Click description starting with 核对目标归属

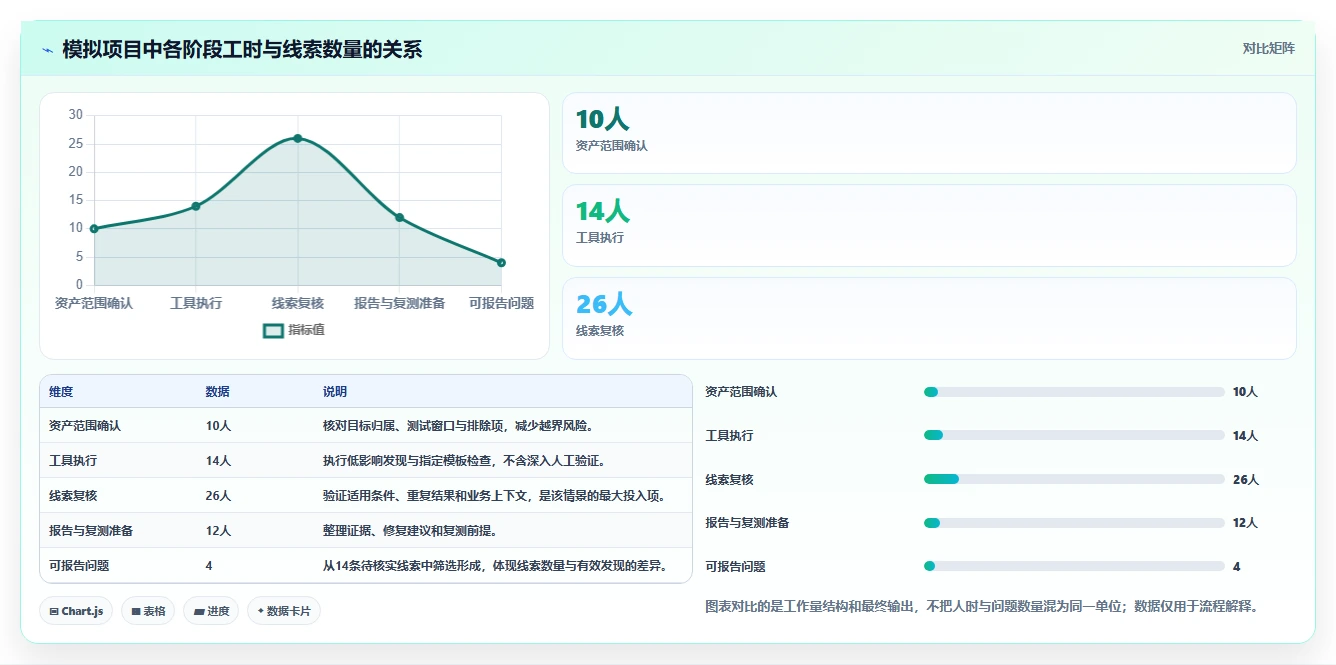click(458, 426)
